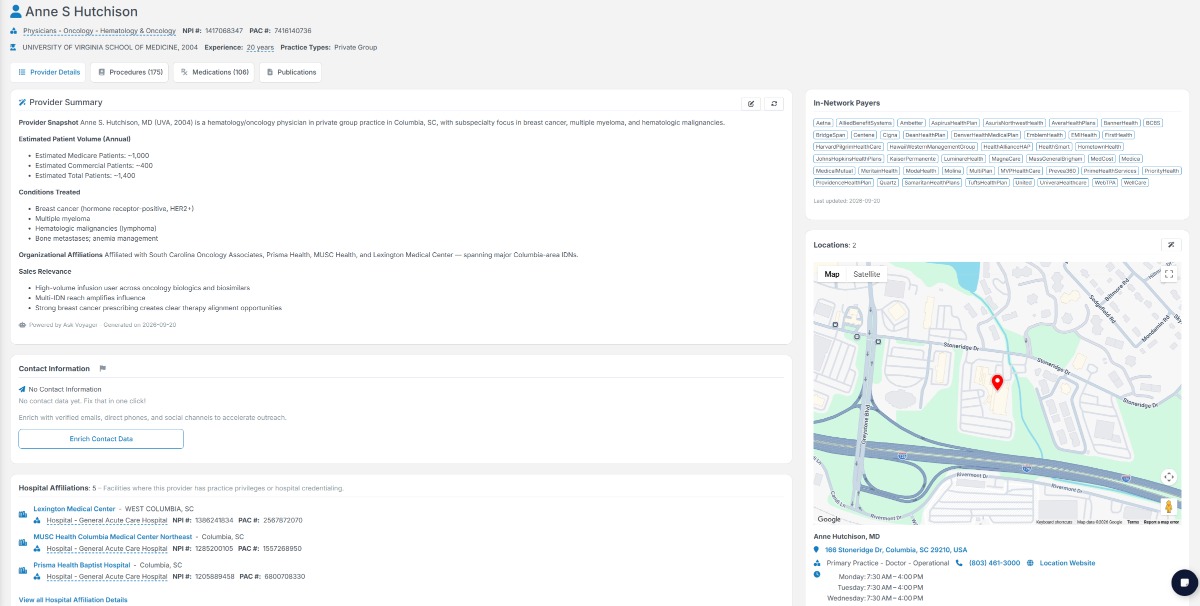1200x606 pixels.
Task: Click the WellCare payer tag
Action: coord(1135,183)
